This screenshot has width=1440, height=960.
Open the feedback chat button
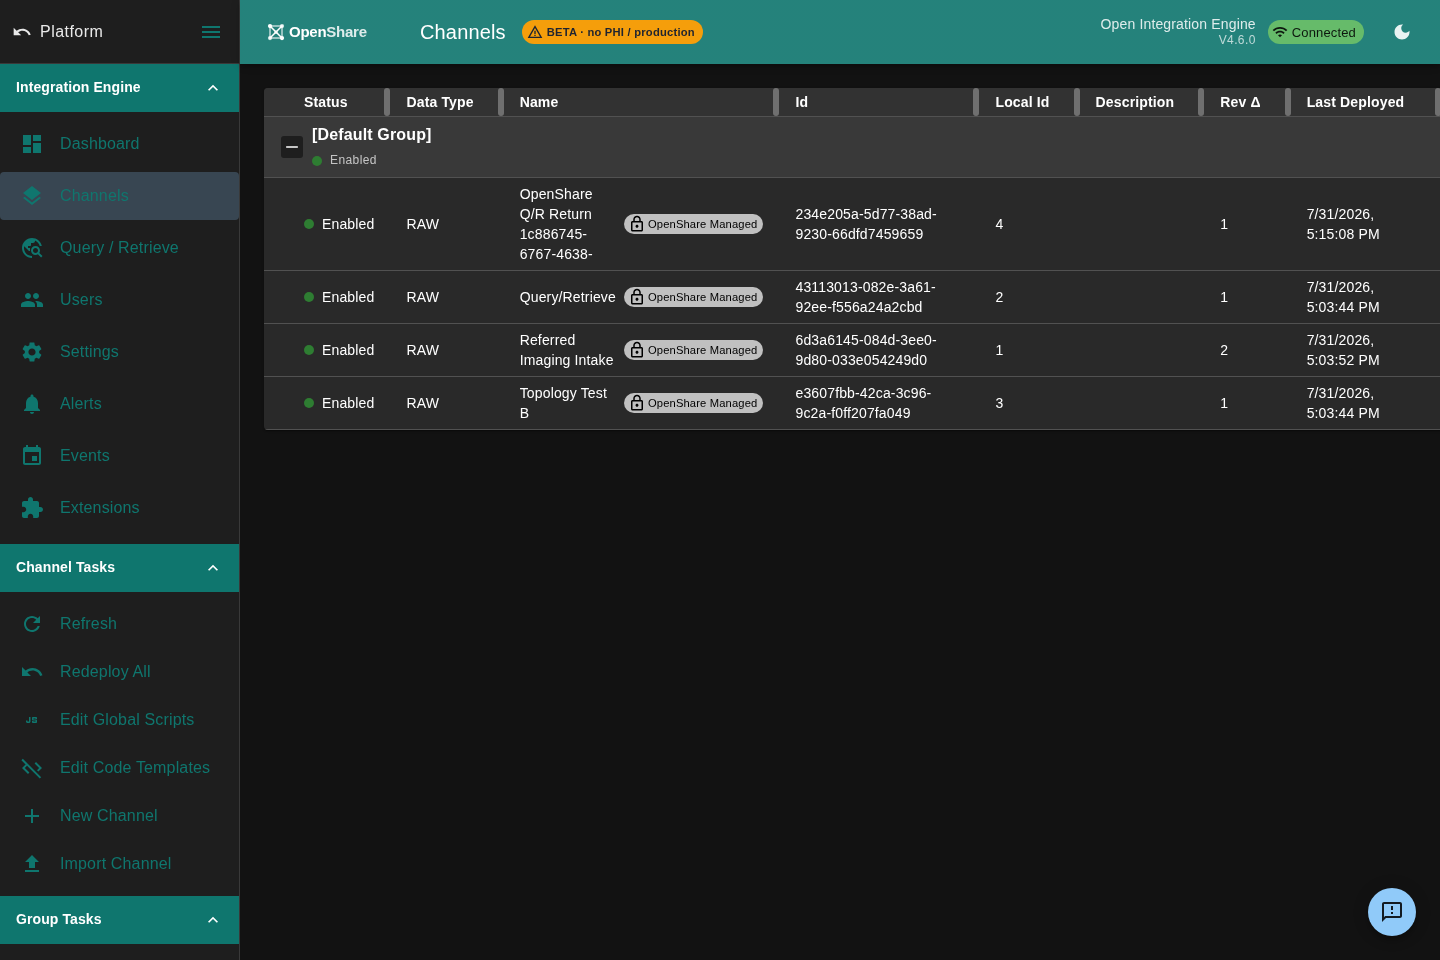tap(1392, 912)
